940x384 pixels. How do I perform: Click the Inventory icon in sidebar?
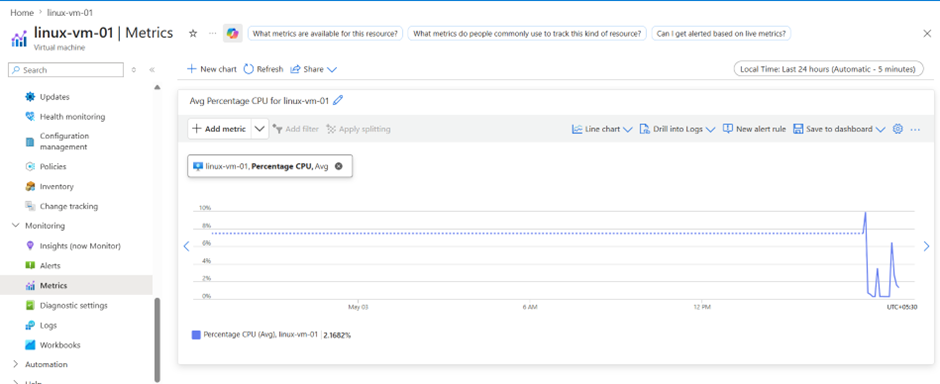30,186
